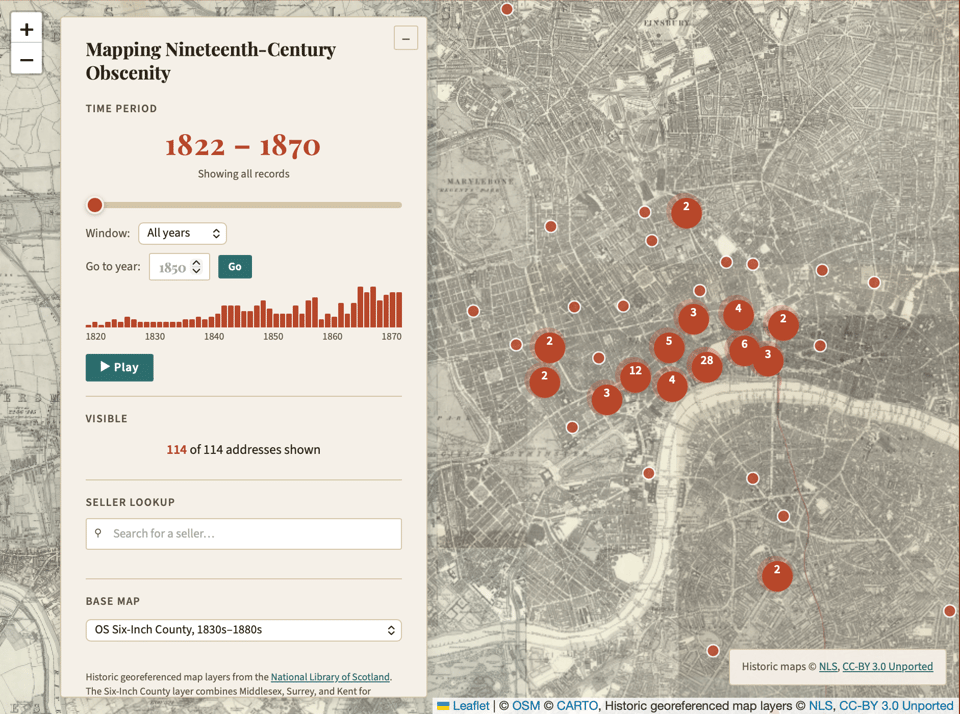Open the cluster marker showing 12 addresses
Screen dimensions: 960x714
pyautogui.click(x=635, y=376)
